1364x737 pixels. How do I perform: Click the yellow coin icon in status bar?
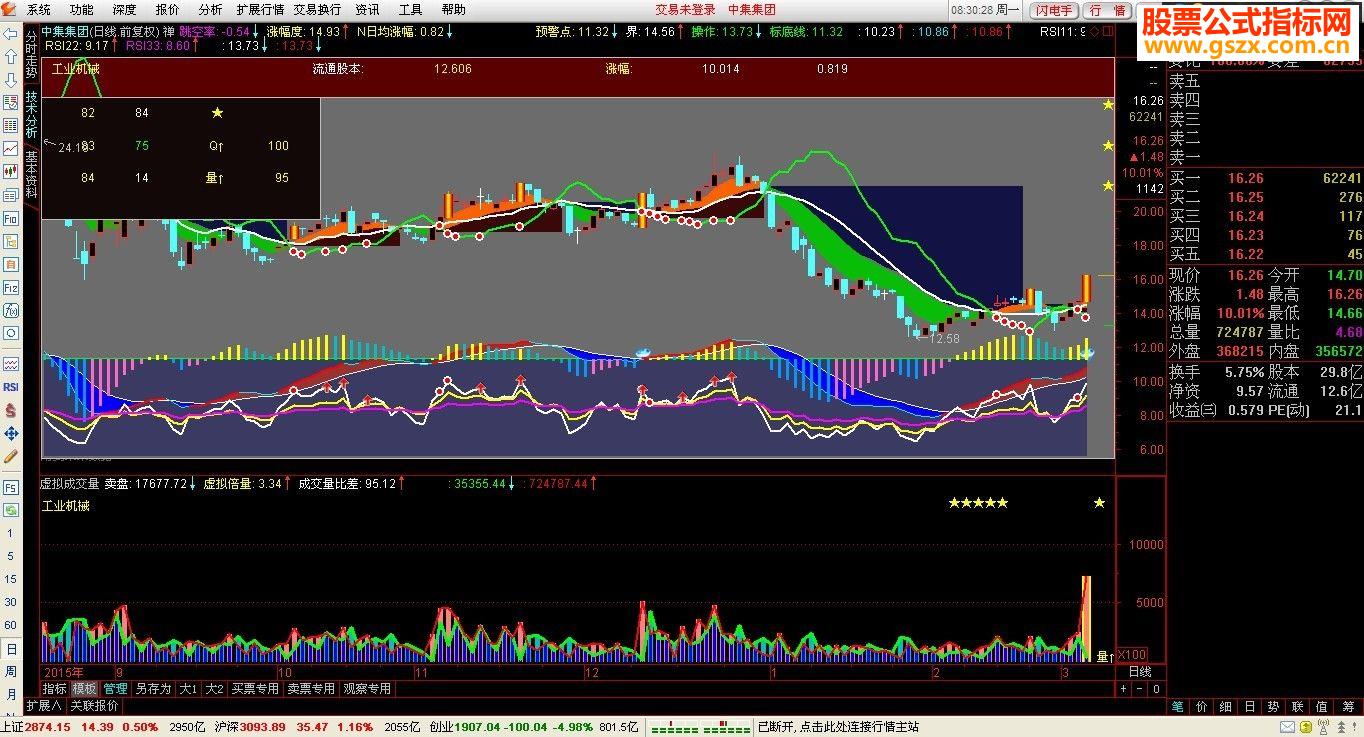point(1306,727)
